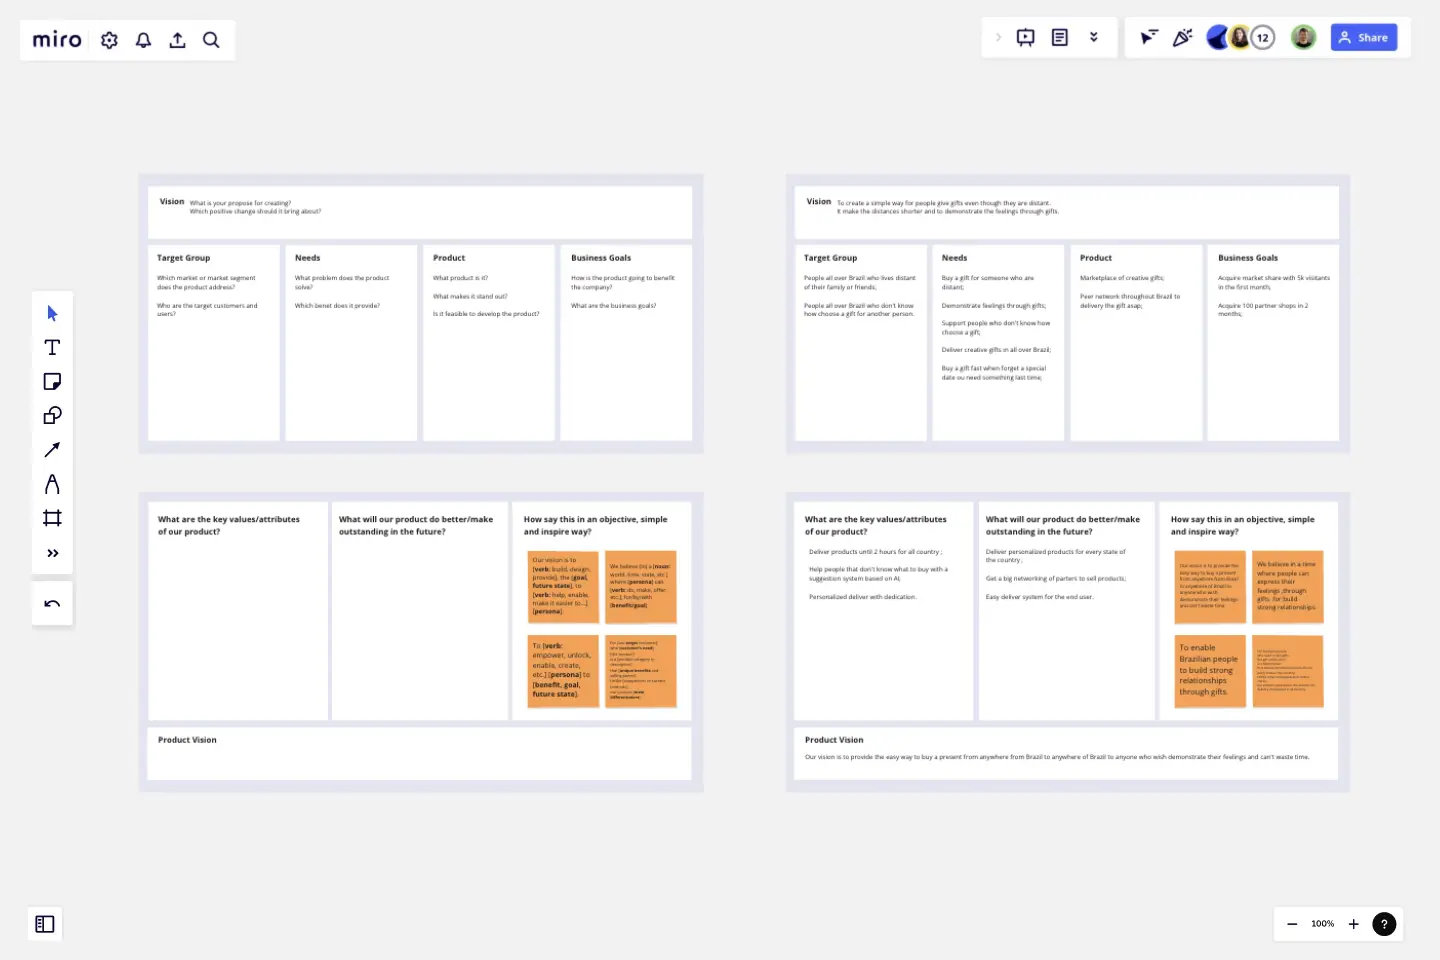Start Presentation mode

point(1025,37)
